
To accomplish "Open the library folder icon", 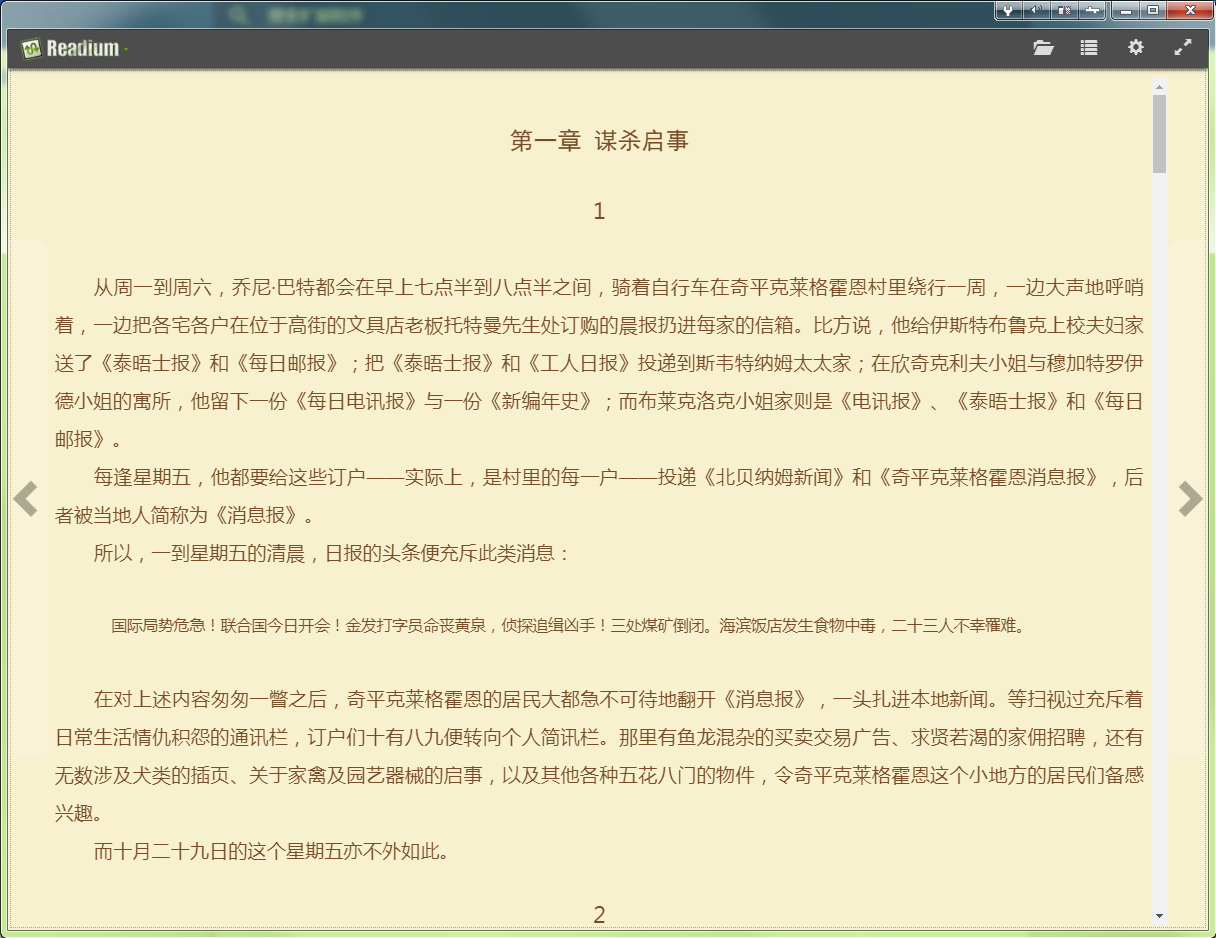I will (1043, 48).
